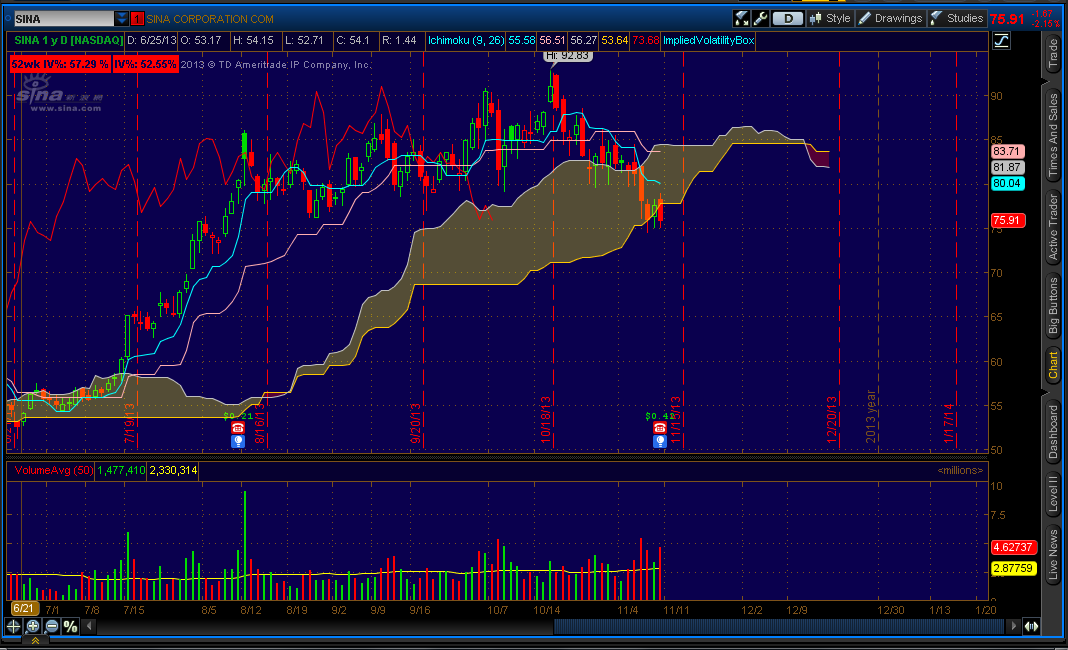This screenshot has width=1068, height=650.
Task: Click the SINA 1 y D [NASDAQ] chart label
Action: (68, 40)
